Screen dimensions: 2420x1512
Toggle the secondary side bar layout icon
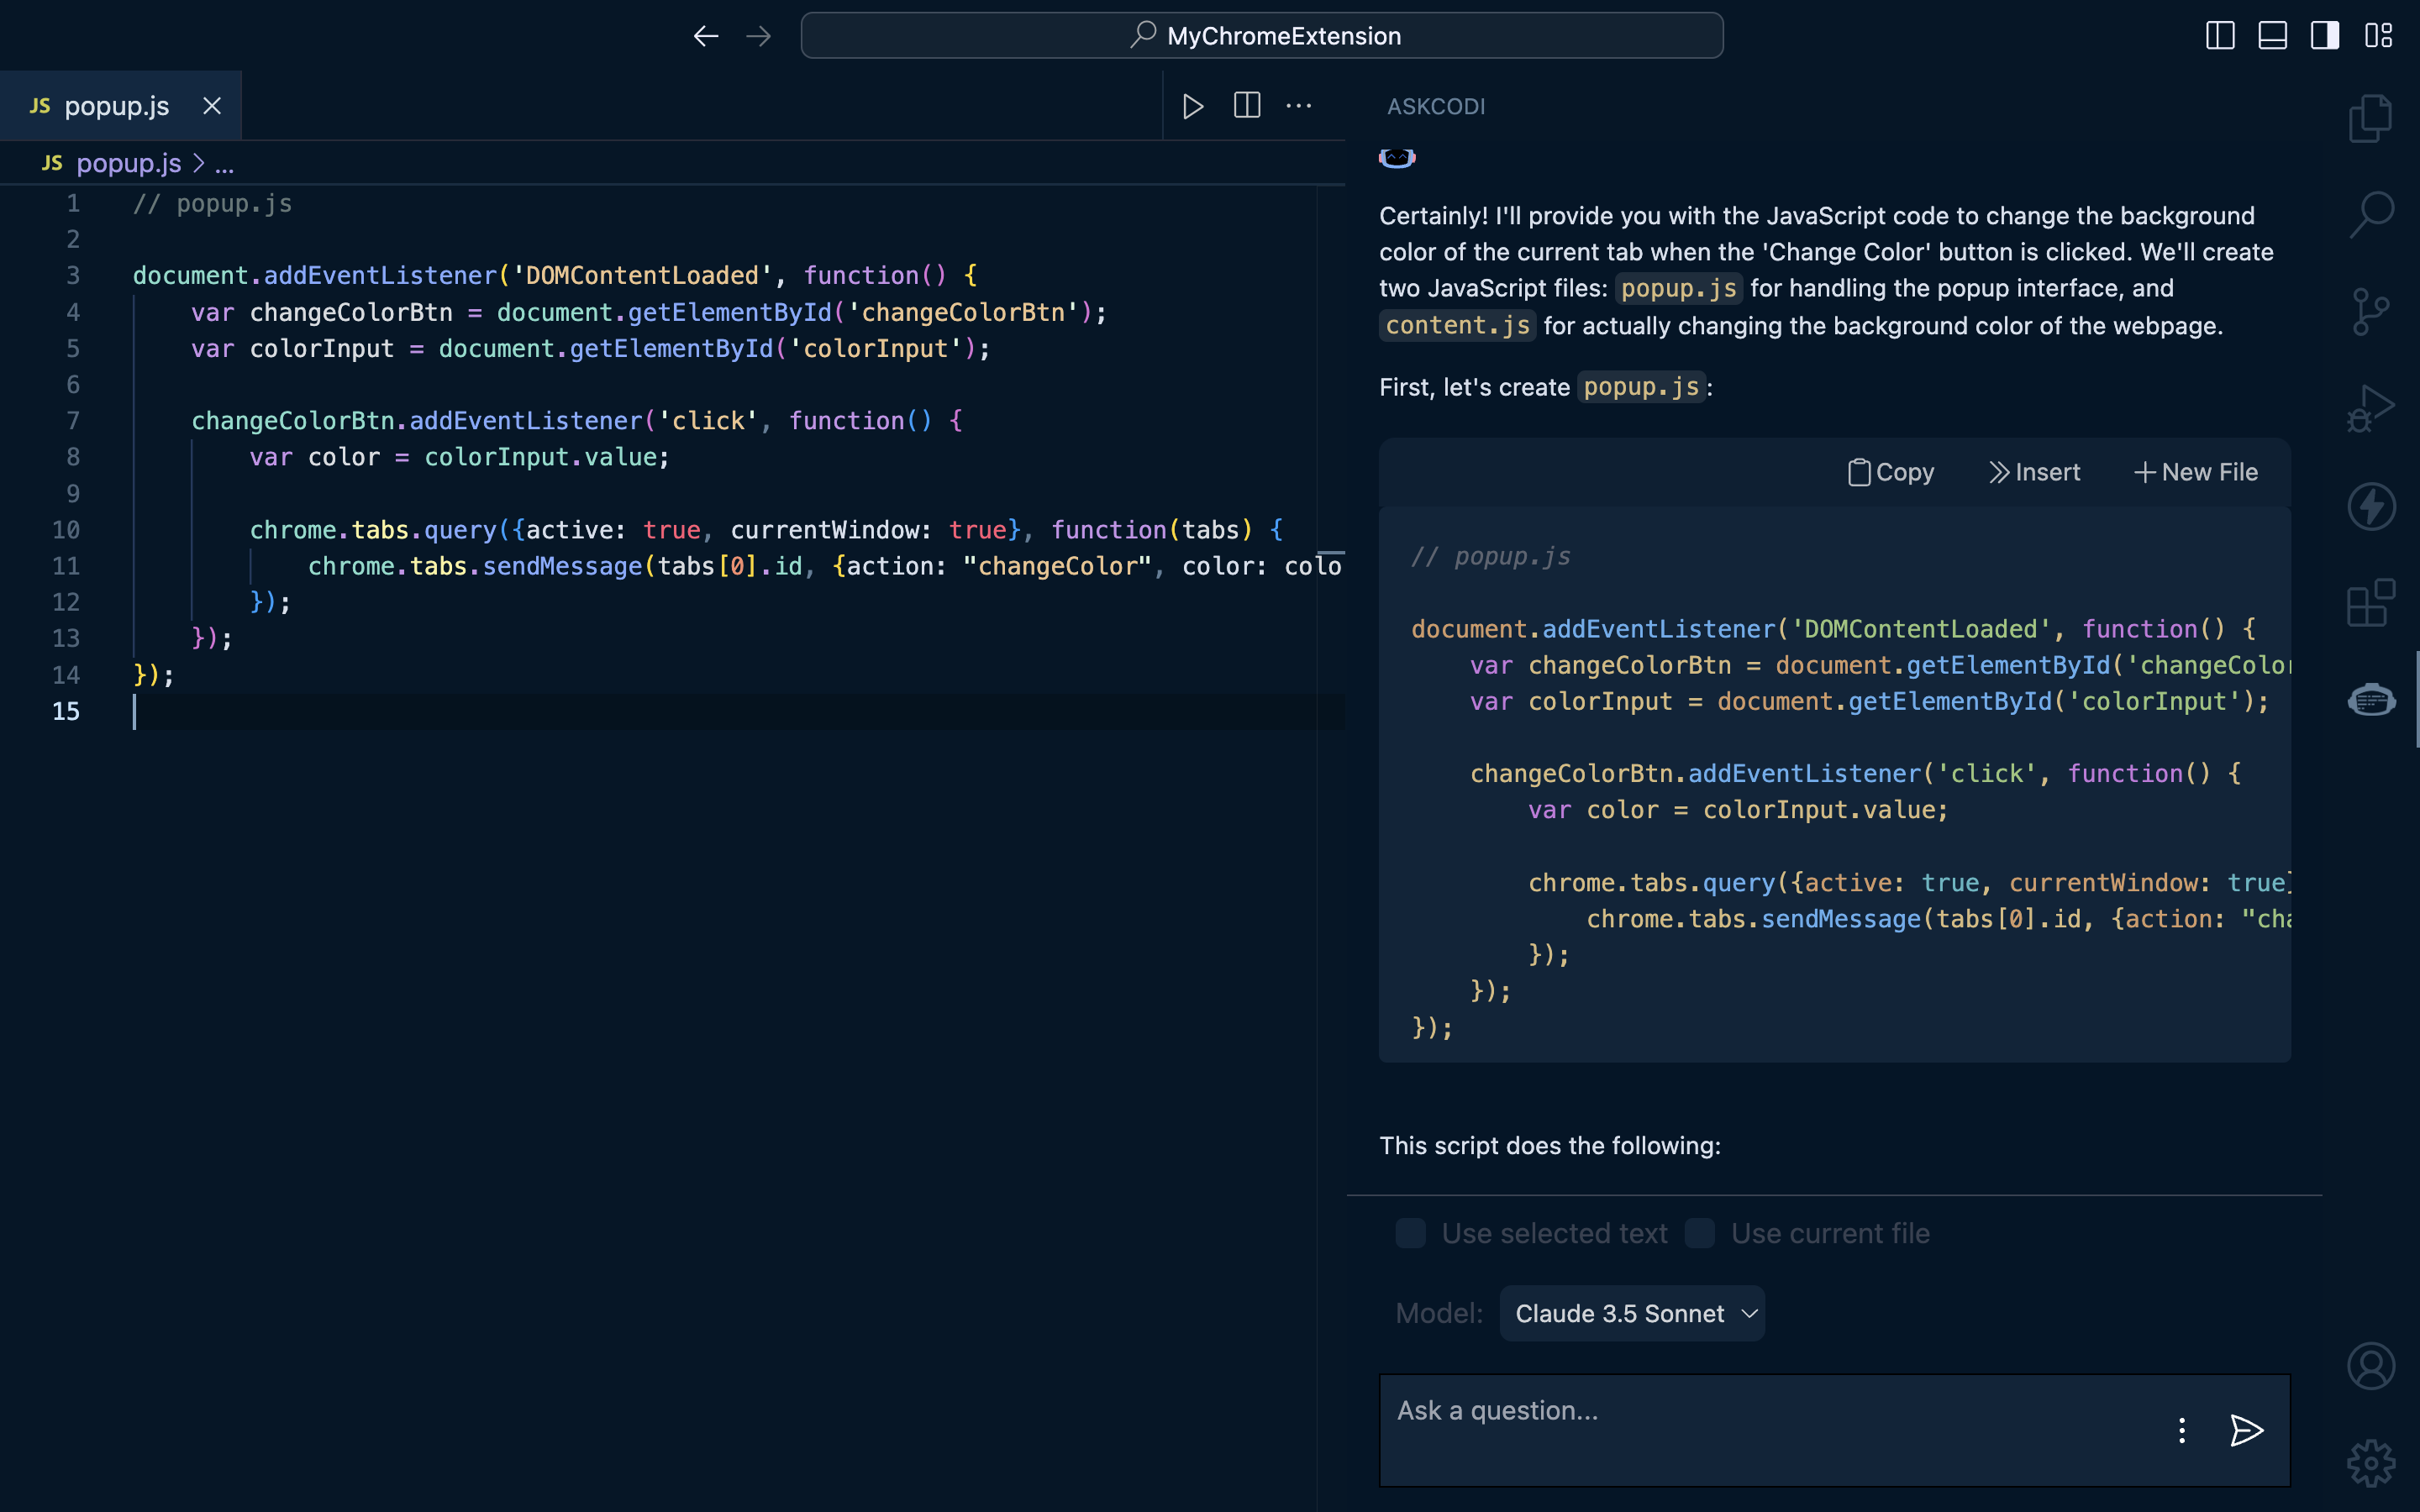click(2325, 36)
